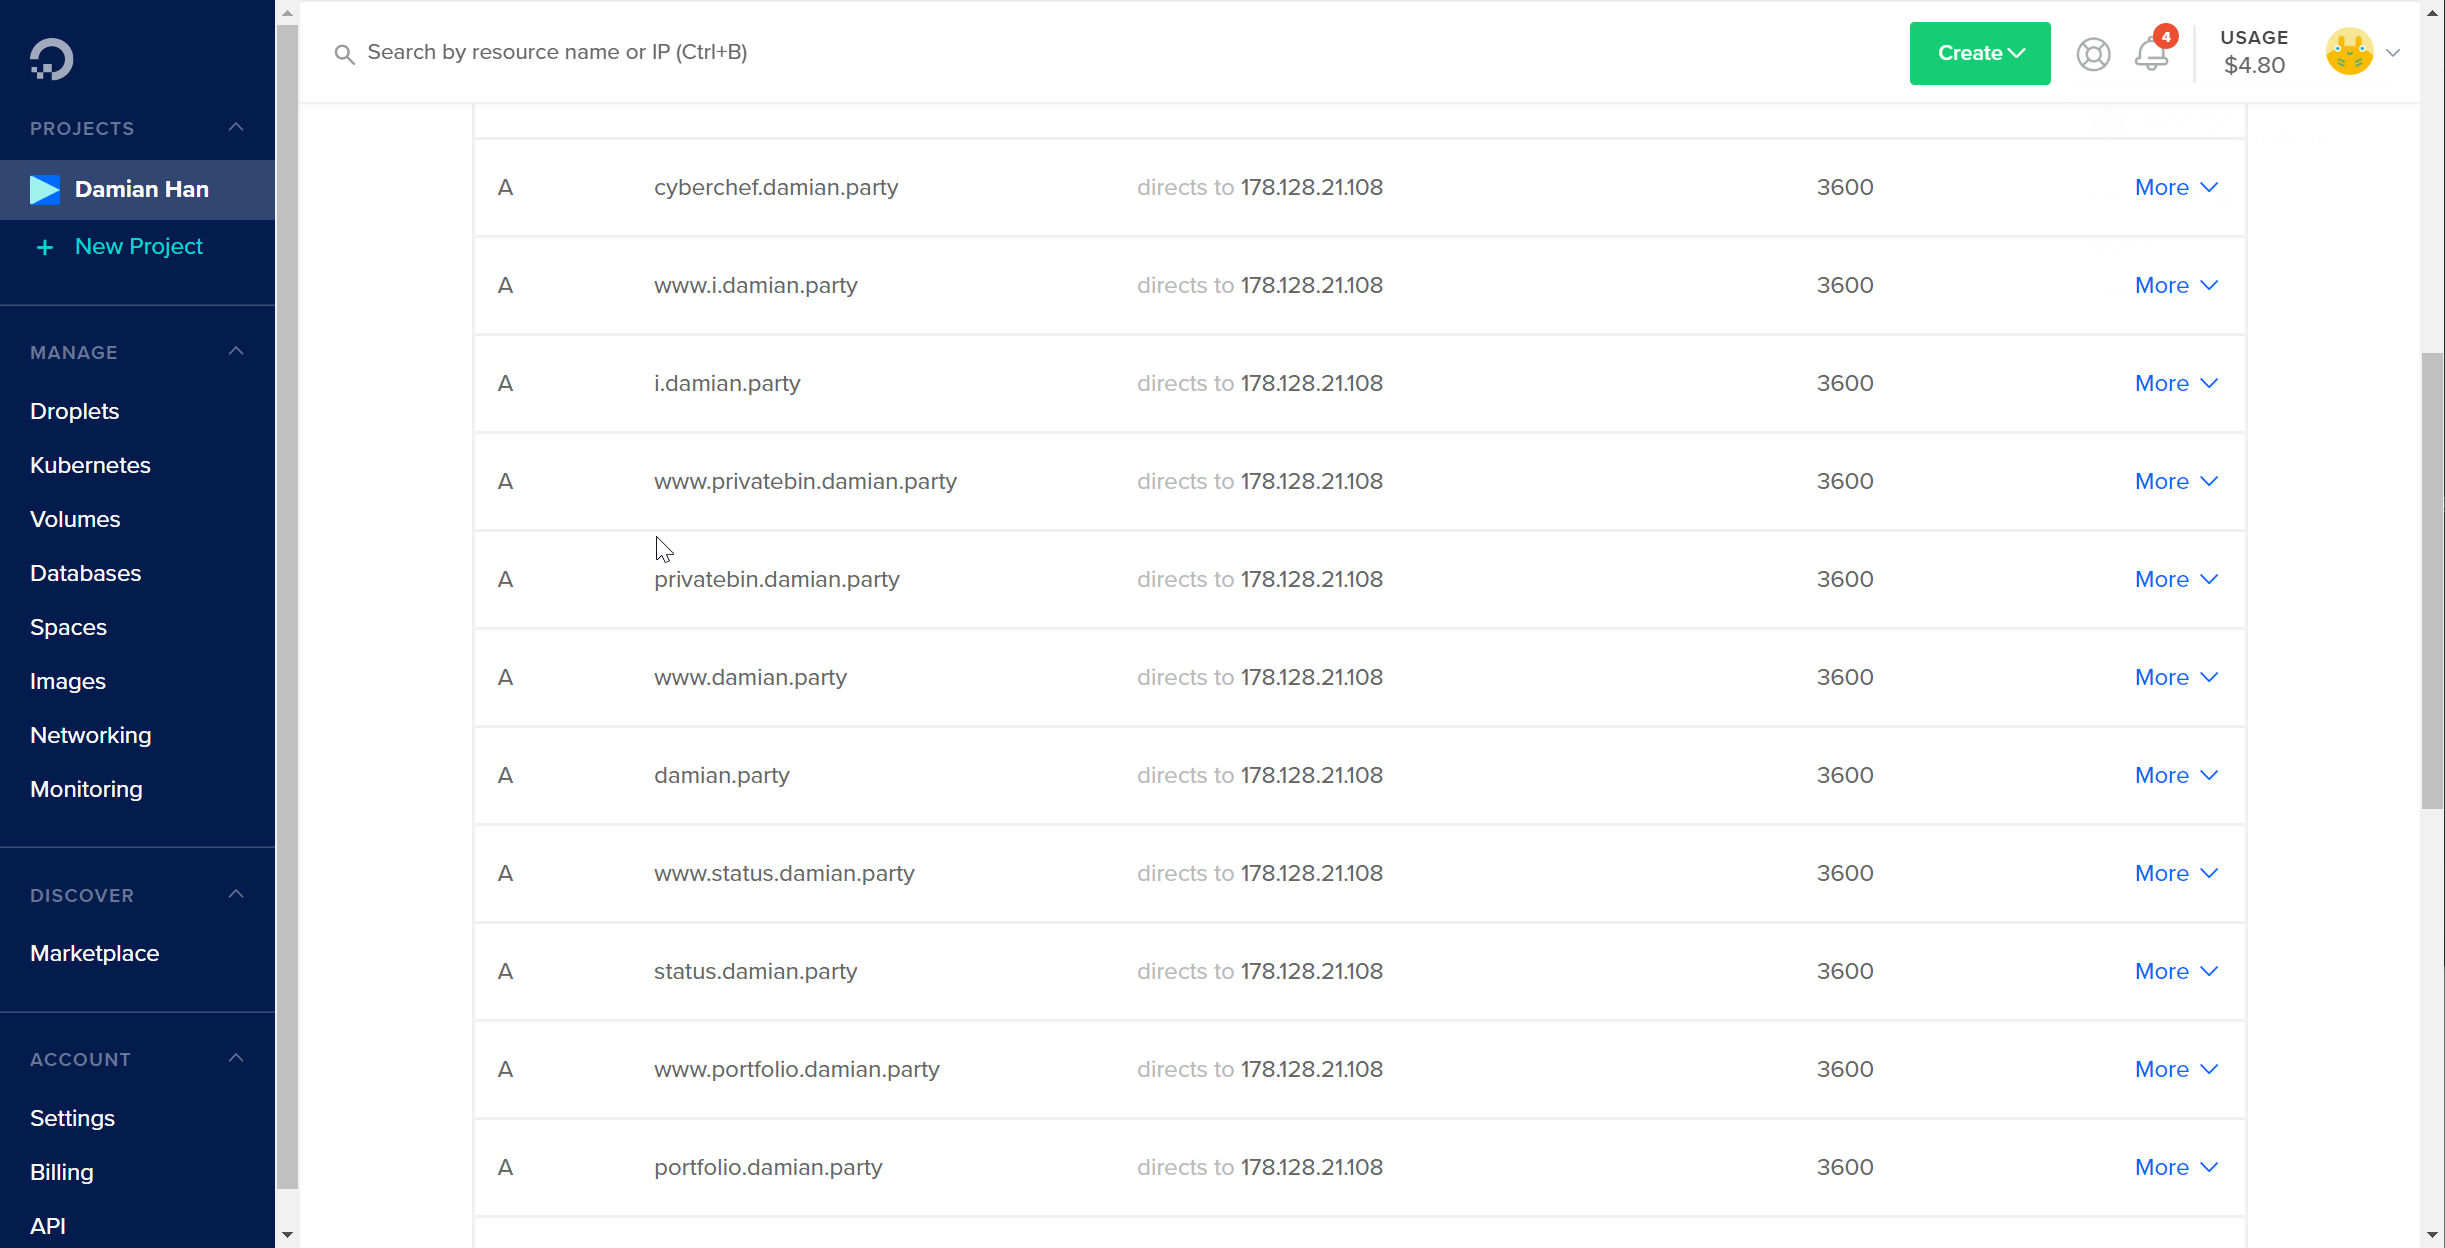This screenshot has width=2445, height=1248.
Task: Focus the resource name search field
Action: [900, 52]
